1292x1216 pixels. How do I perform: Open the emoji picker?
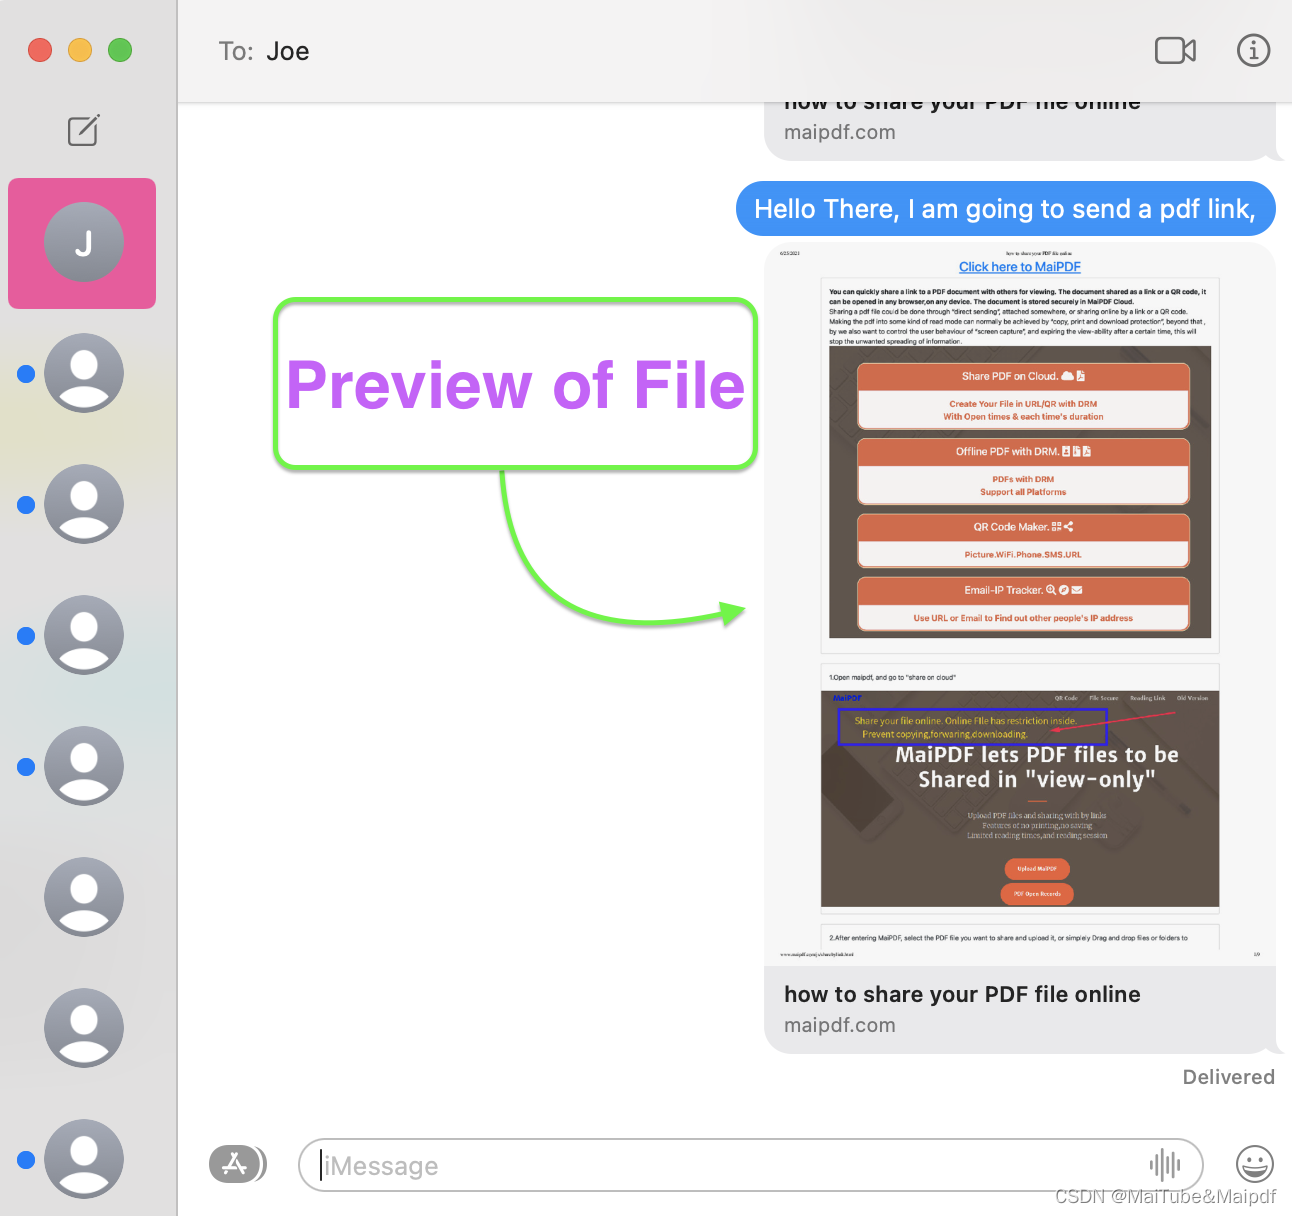1254,1164
